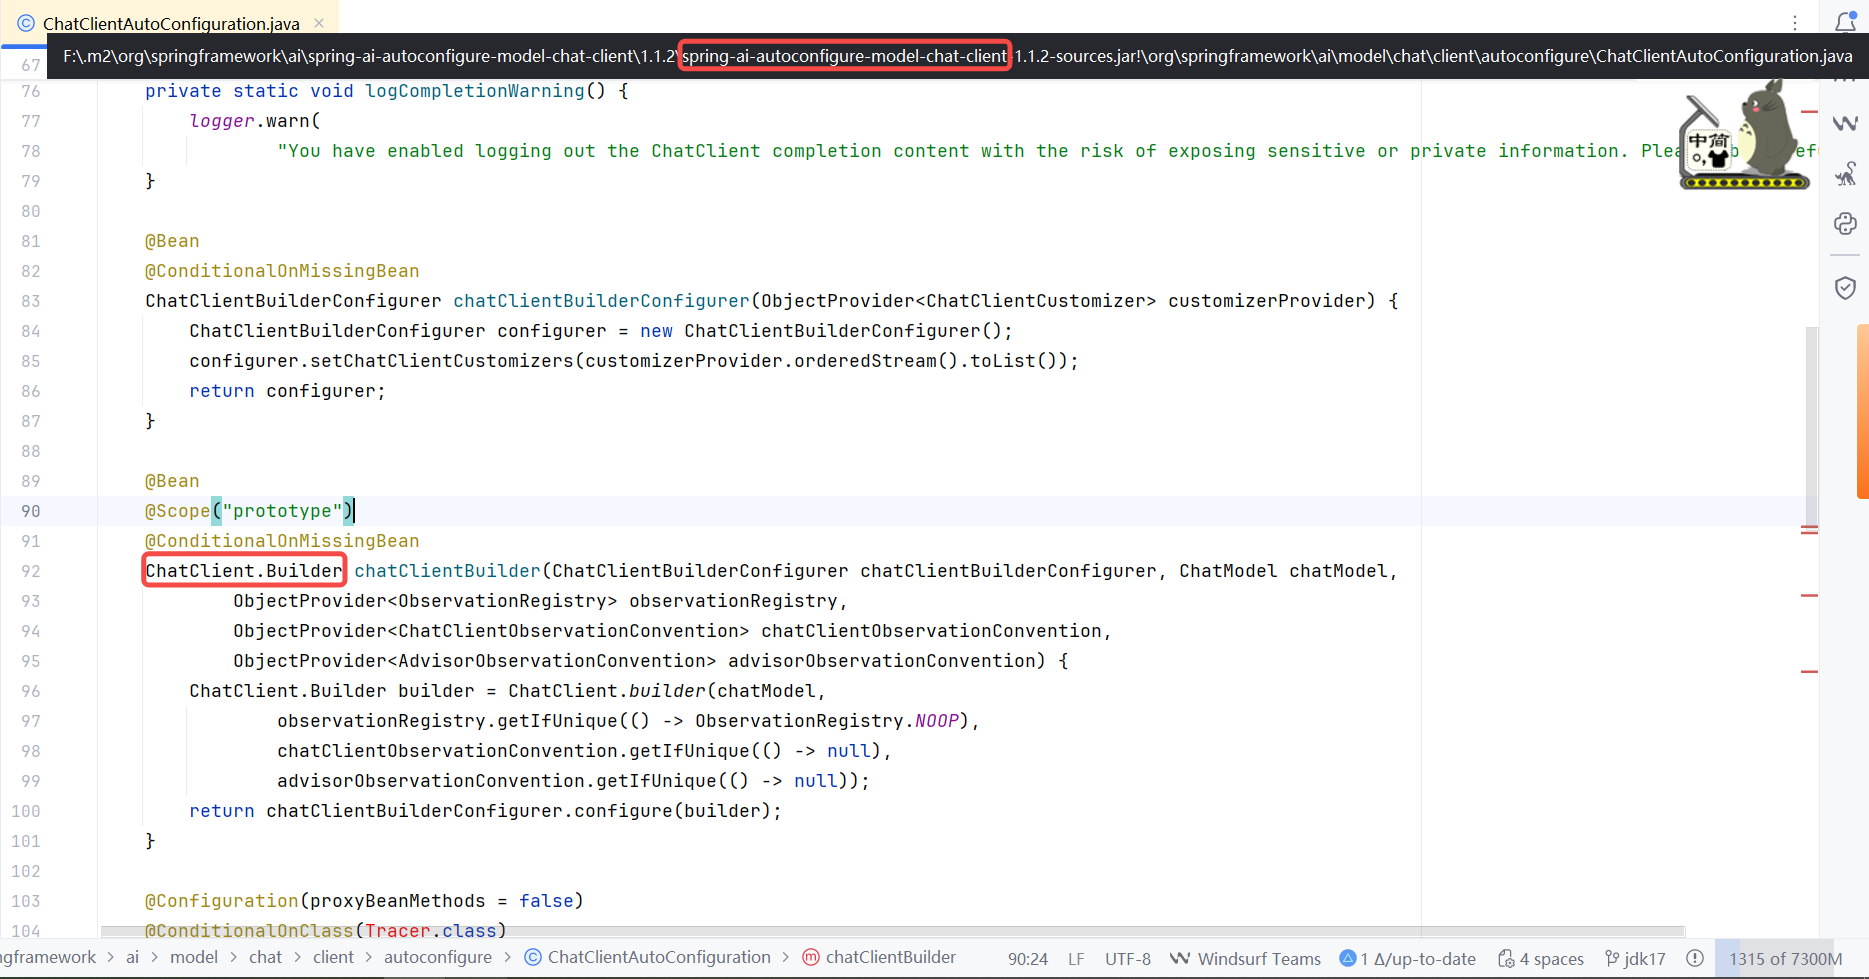The image size is (1869, 979).
Task: Open the Windsurf tool window in sidebar
Action: point(1845,123)
